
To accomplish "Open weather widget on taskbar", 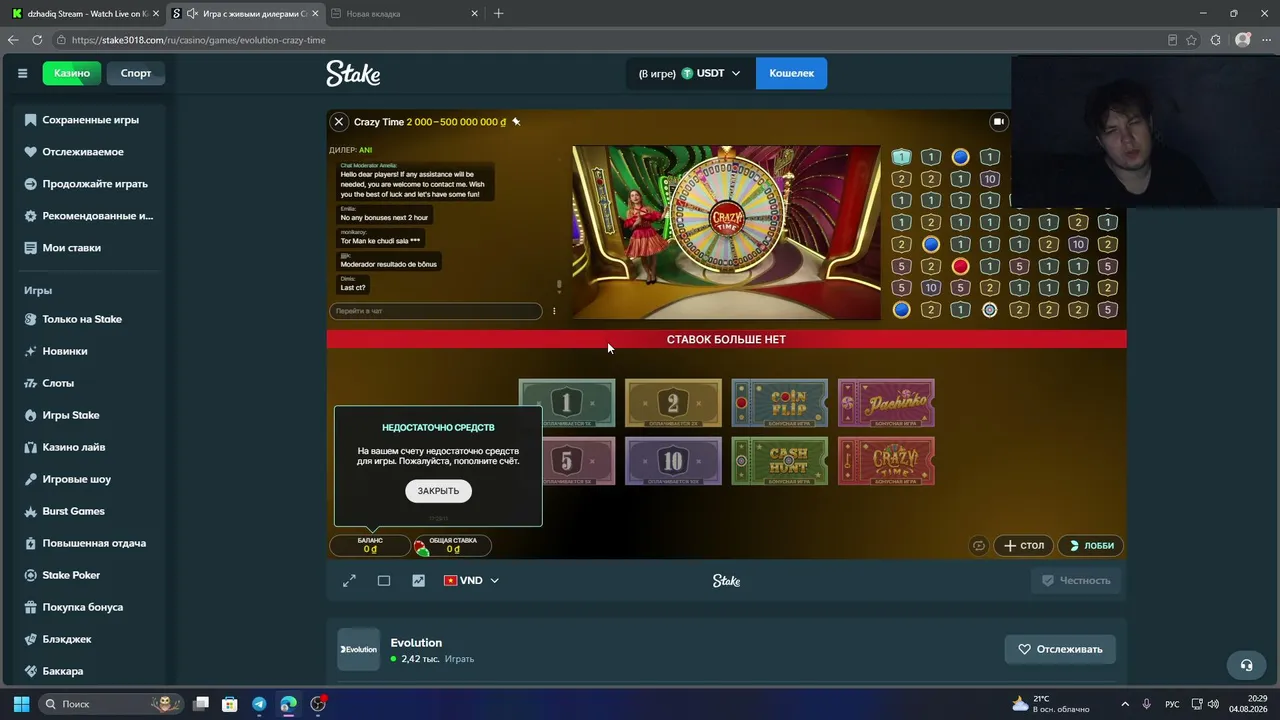I will point(1050,704).
